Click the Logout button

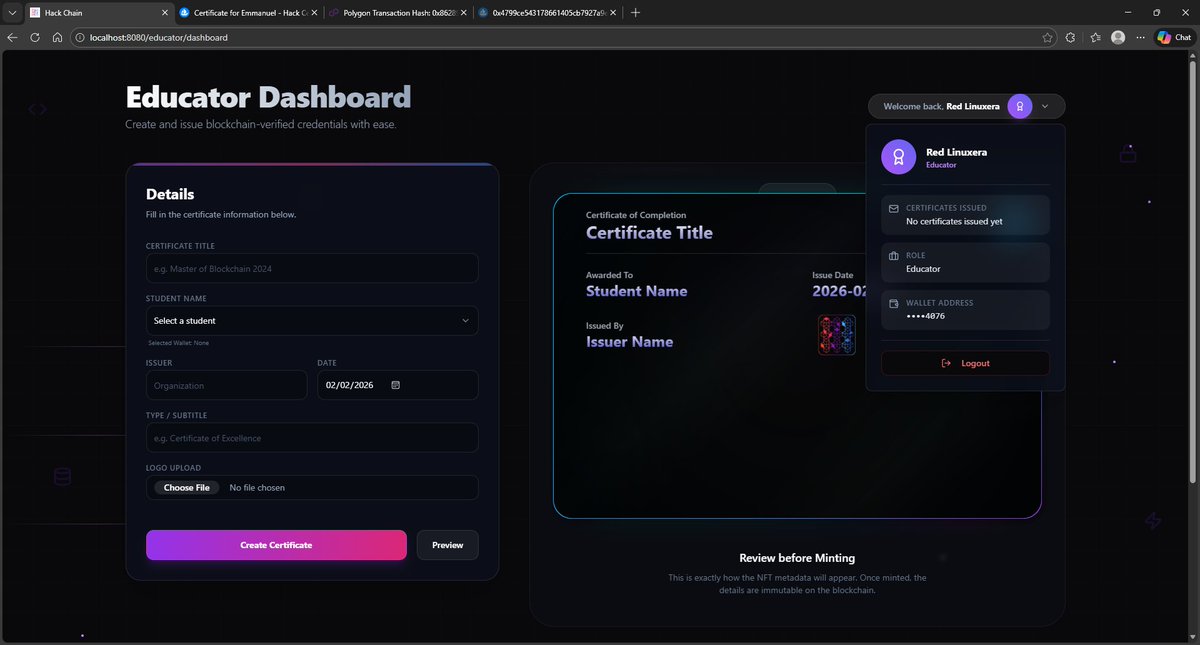click(965, 363)
